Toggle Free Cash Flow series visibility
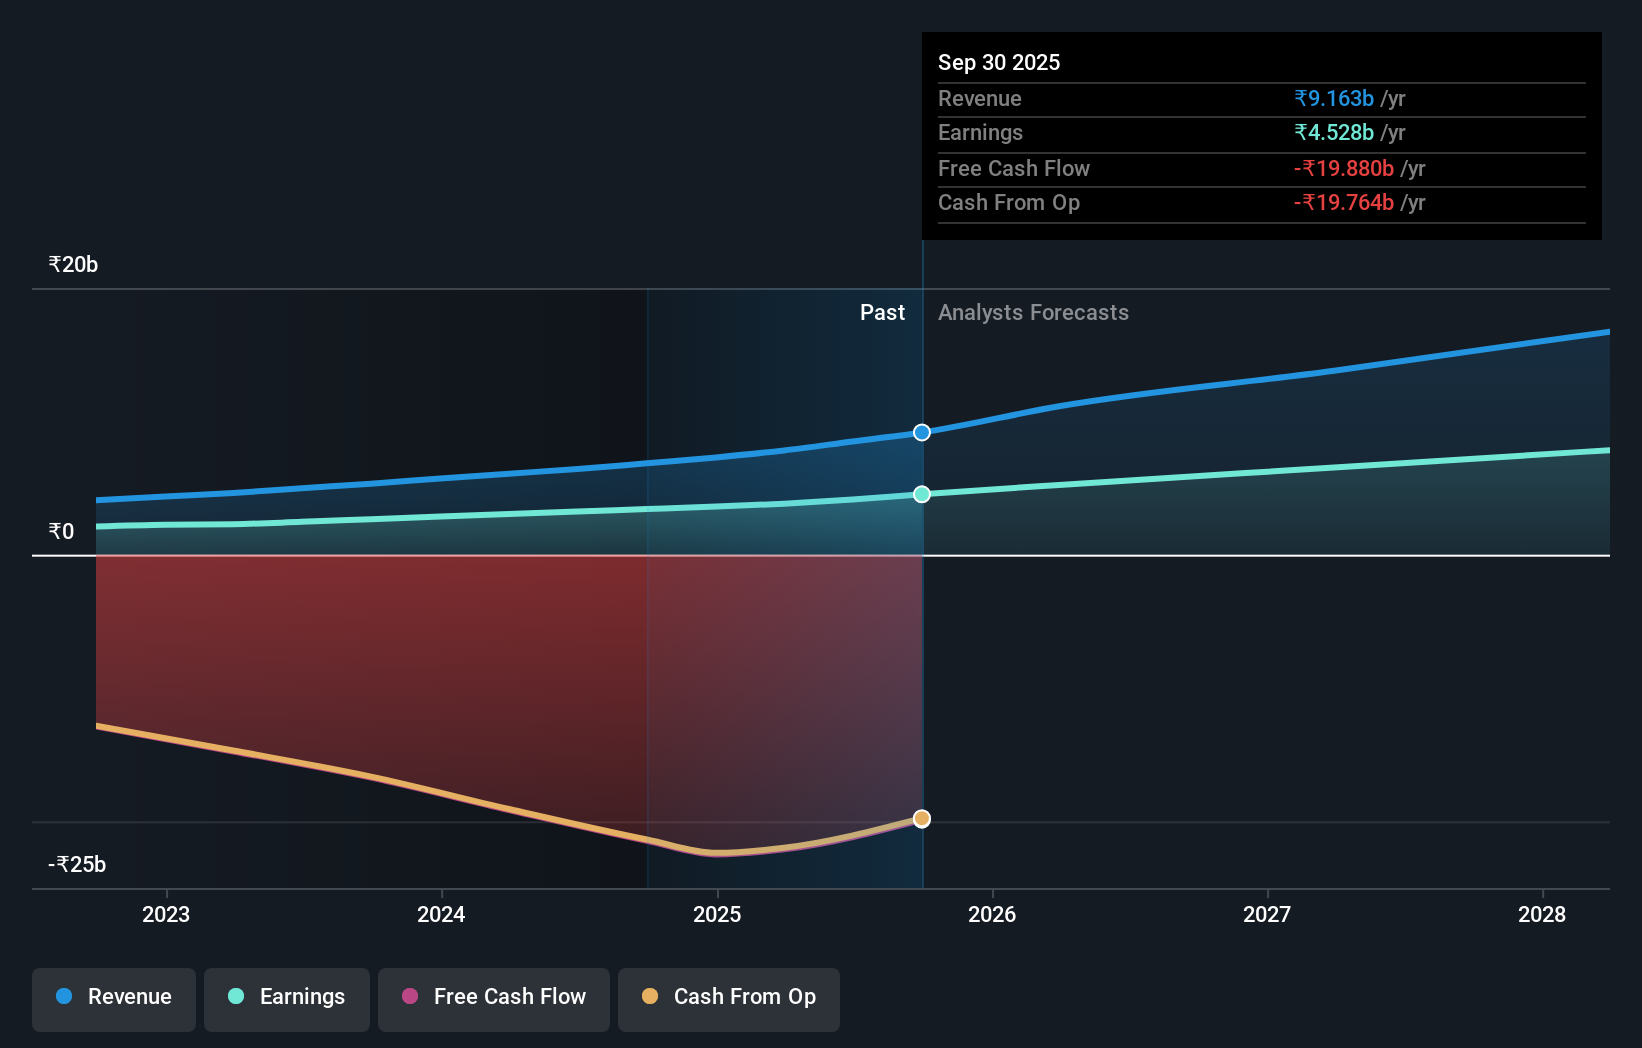 point(493,997)
